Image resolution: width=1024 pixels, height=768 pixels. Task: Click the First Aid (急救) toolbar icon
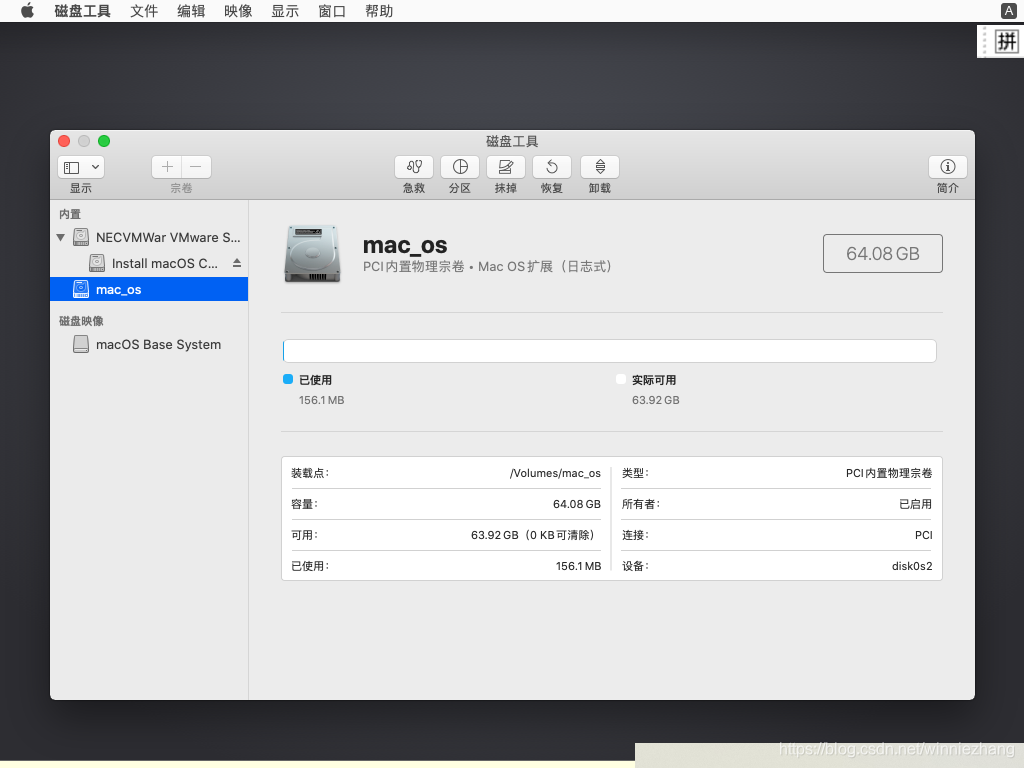point(414,167)
